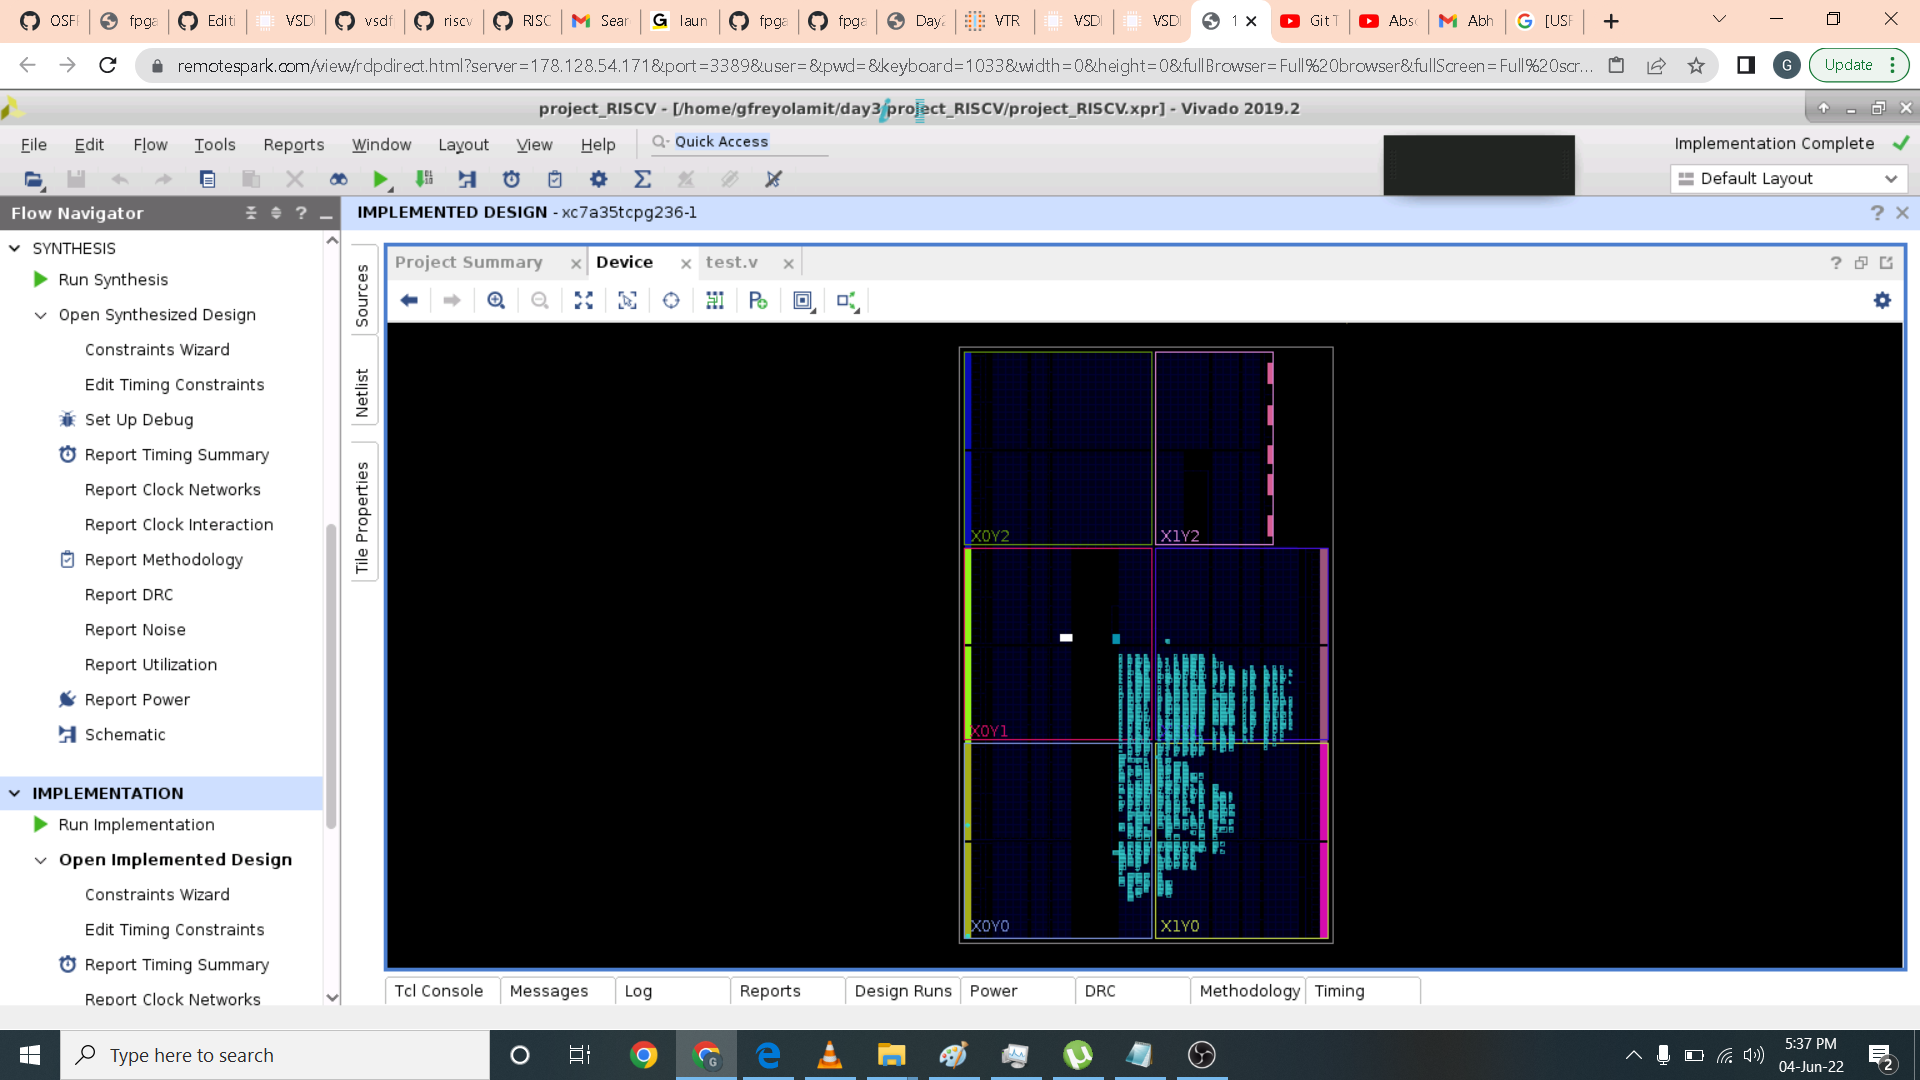Click Report Utilization link
The width and height of the screenshot is (1920, 1080).
[x=150, y=665]
